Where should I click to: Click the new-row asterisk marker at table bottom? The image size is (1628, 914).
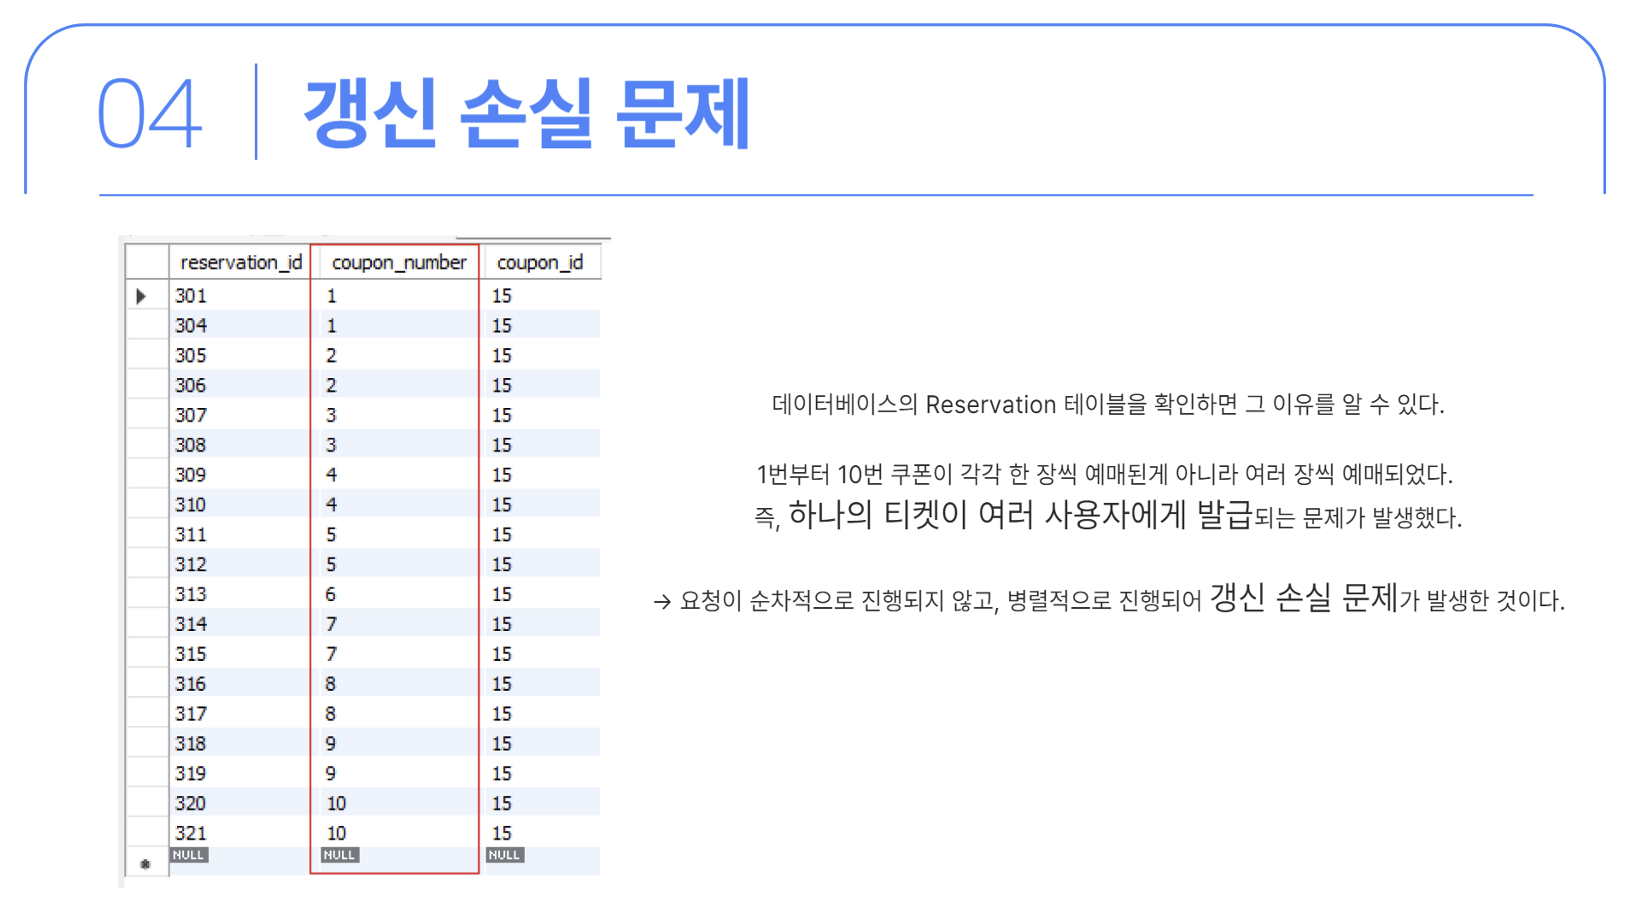click(146, 864)
